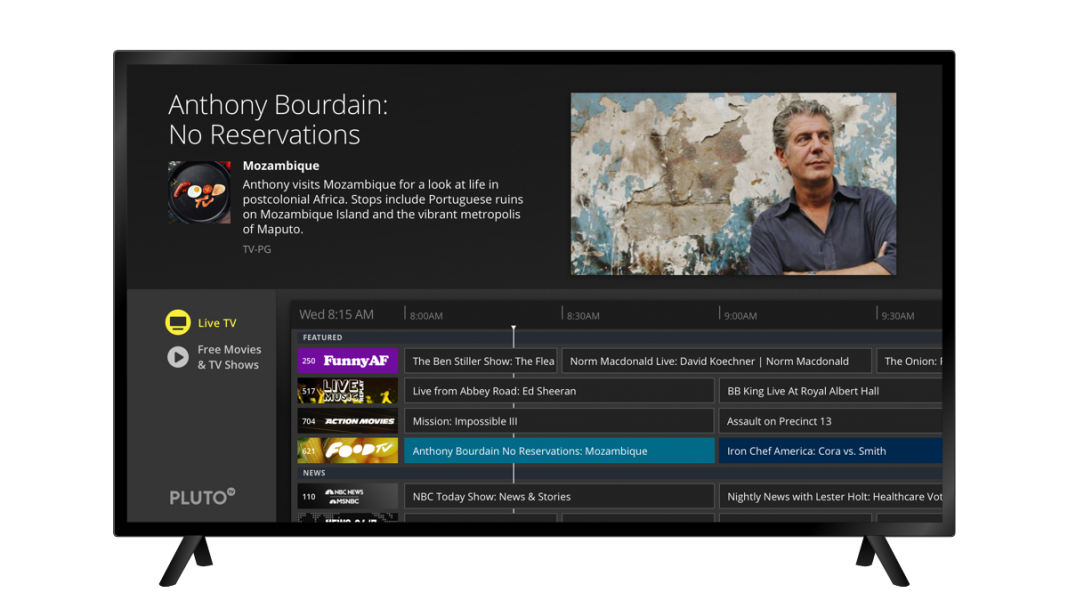Click the Anthony Bourdain preview image
The width and height of the screenshot is (1068, 601).
coord(734,184)
